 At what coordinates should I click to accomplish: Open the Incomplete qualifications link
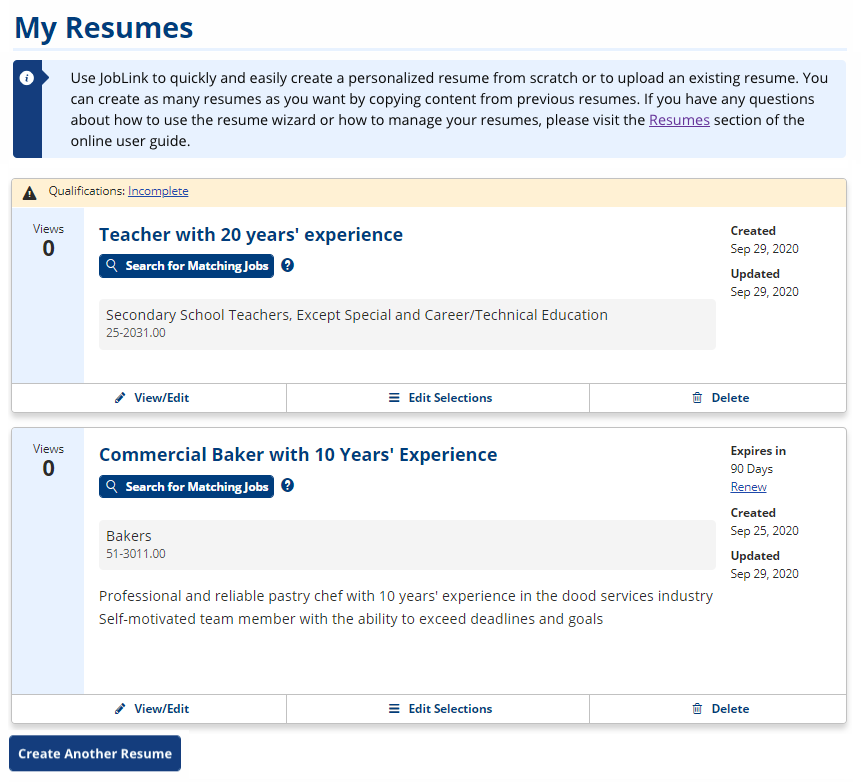158,190
